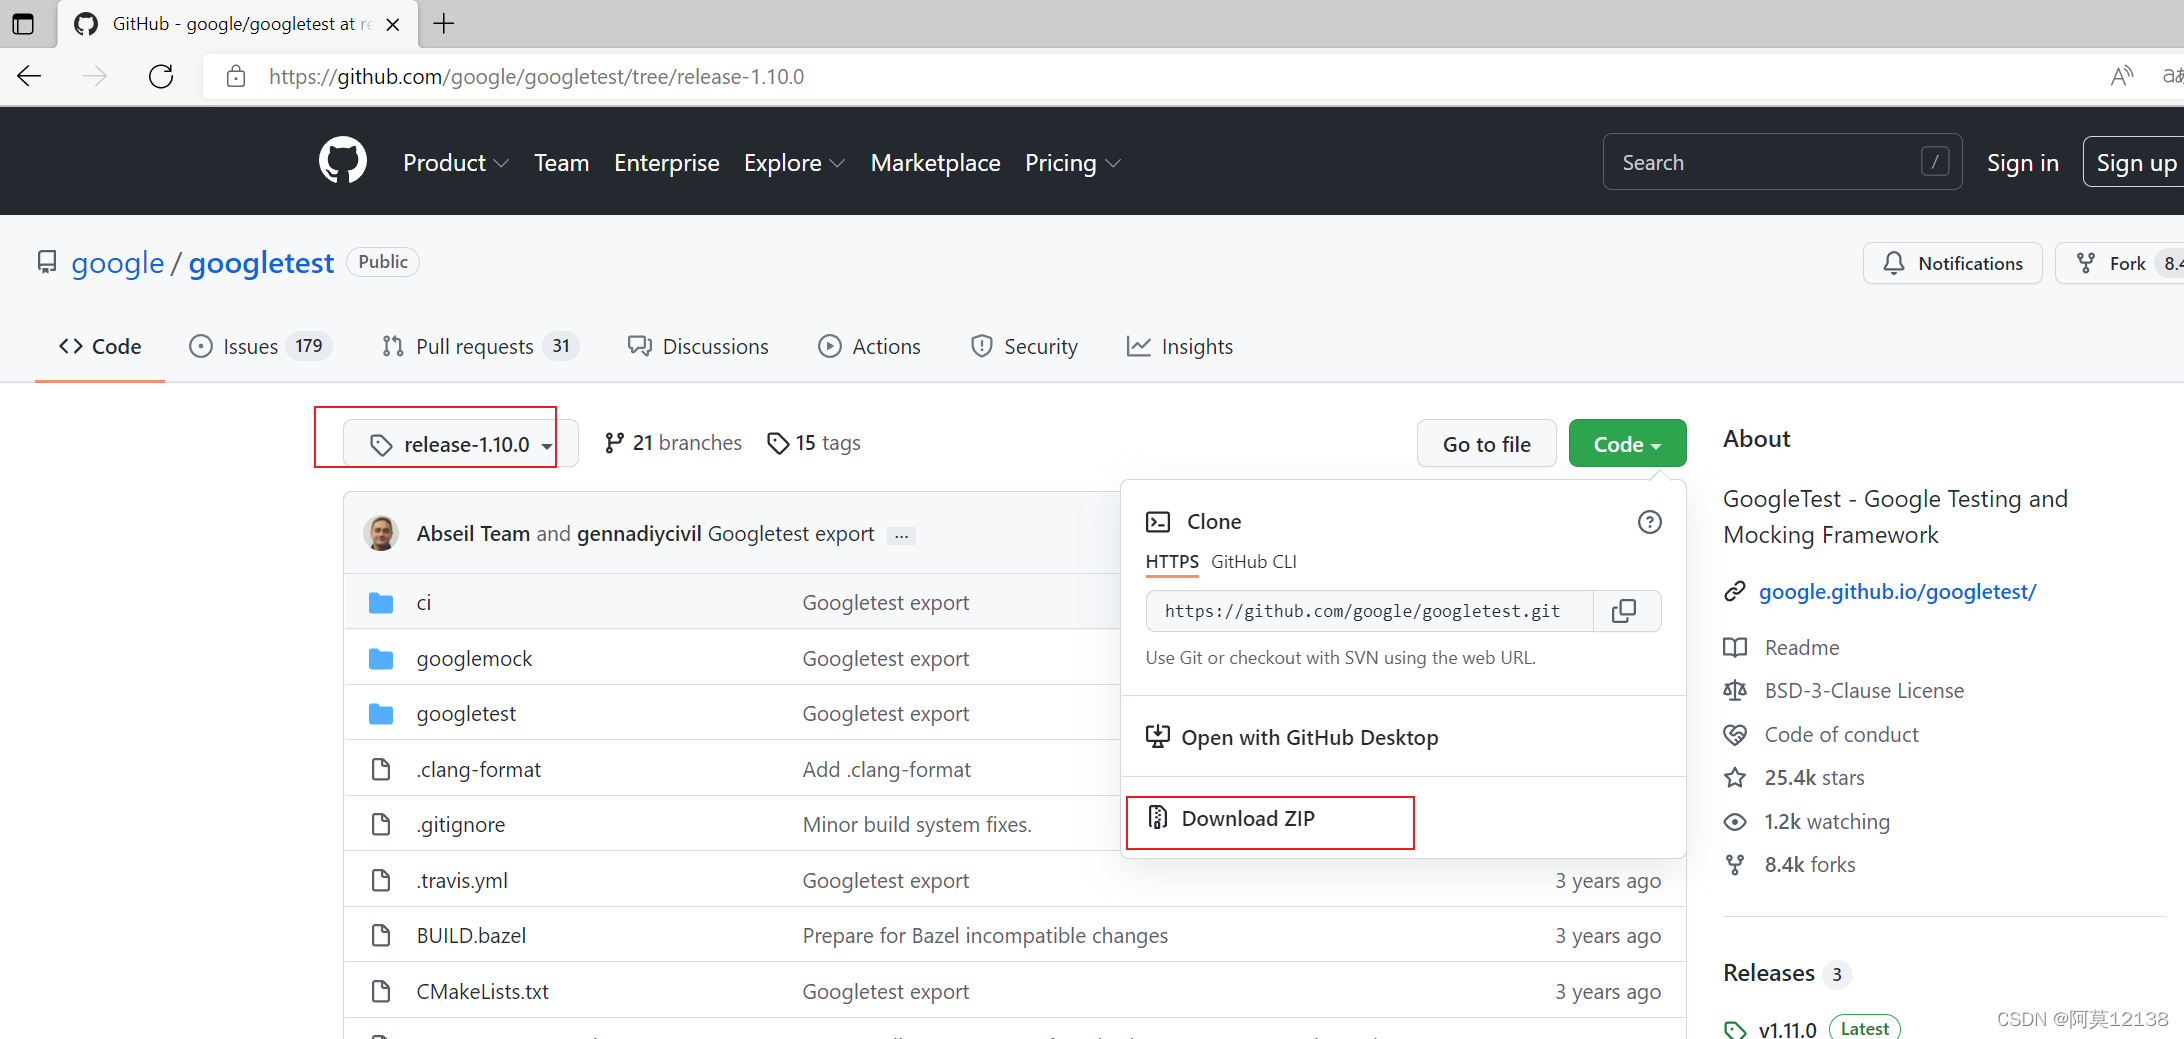Screen dimensions: 2184x1039
Task: Select the clone URL text field
Action: (x=1370, y=611)
